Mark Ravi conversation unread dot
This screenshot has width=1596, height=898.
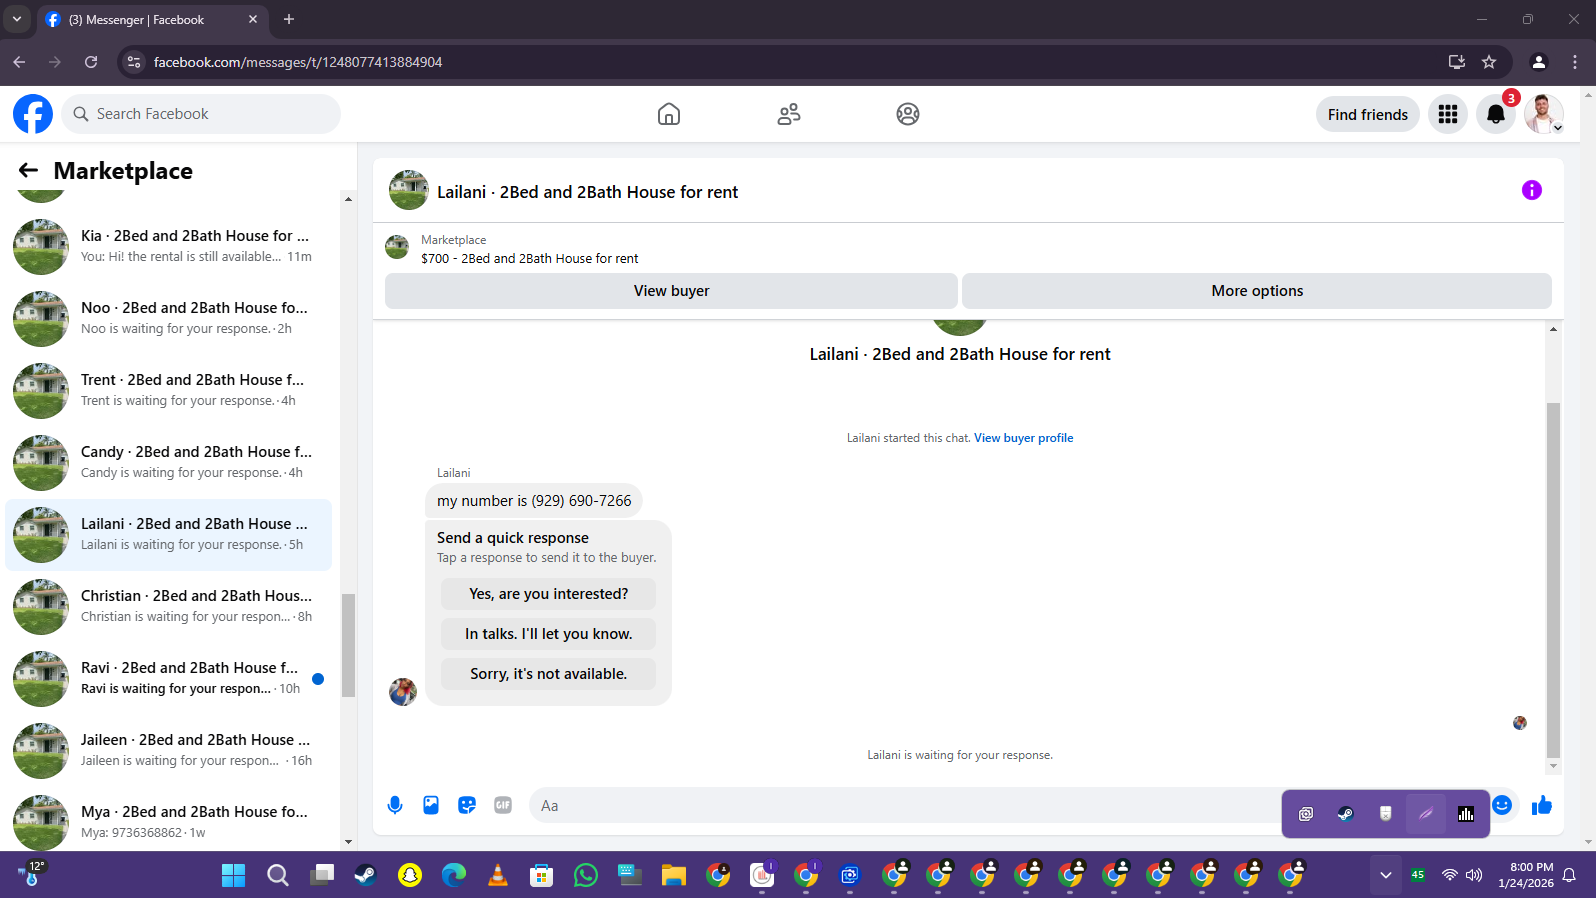(318, 679)
